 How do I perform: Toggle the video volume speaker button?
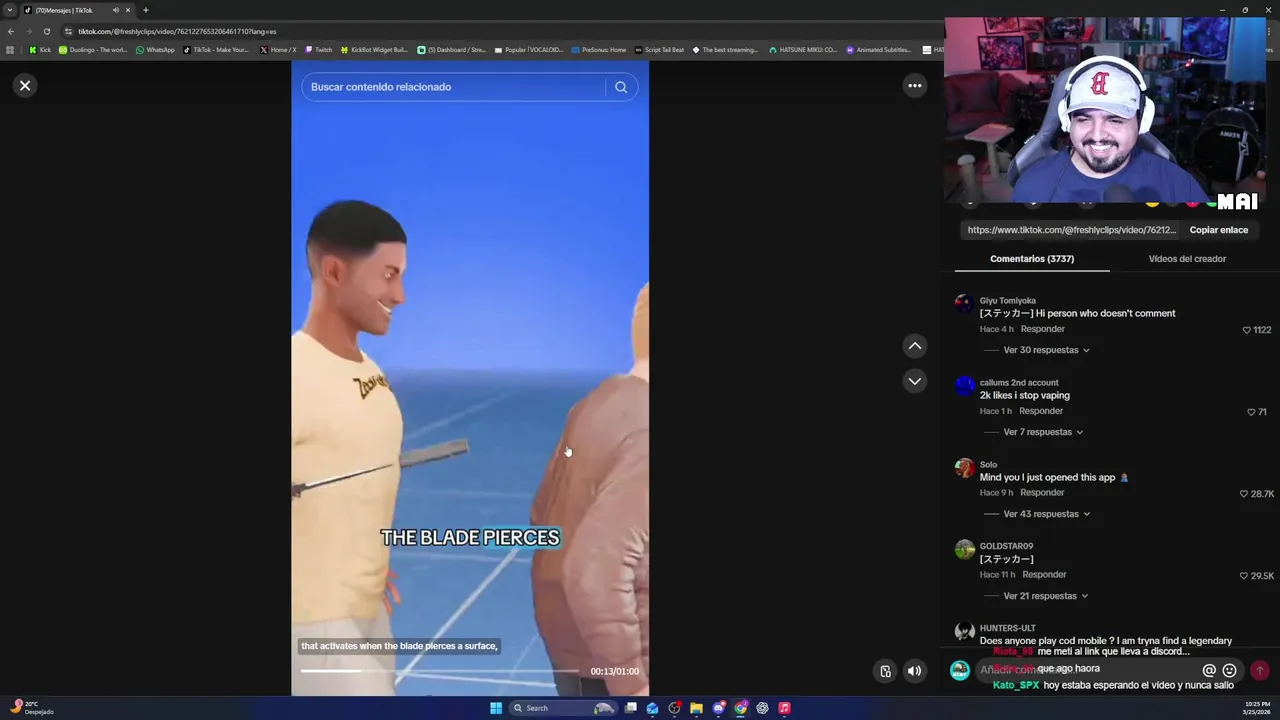click(x=914, y=671)
